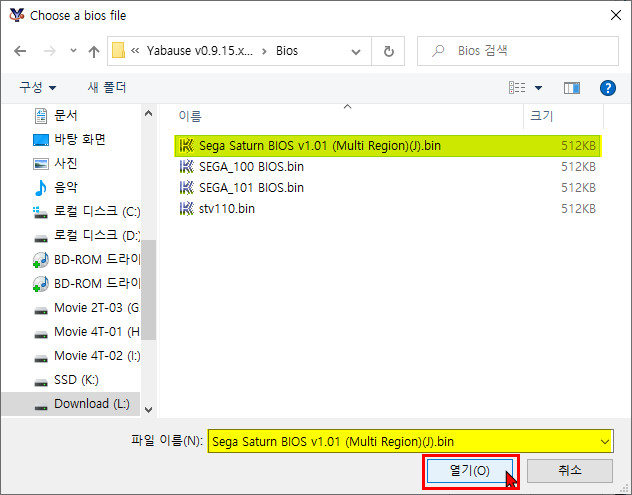632x495 pixels.
Task: Open the recent locations dropdown arrow
Action: tap(73, 51)
